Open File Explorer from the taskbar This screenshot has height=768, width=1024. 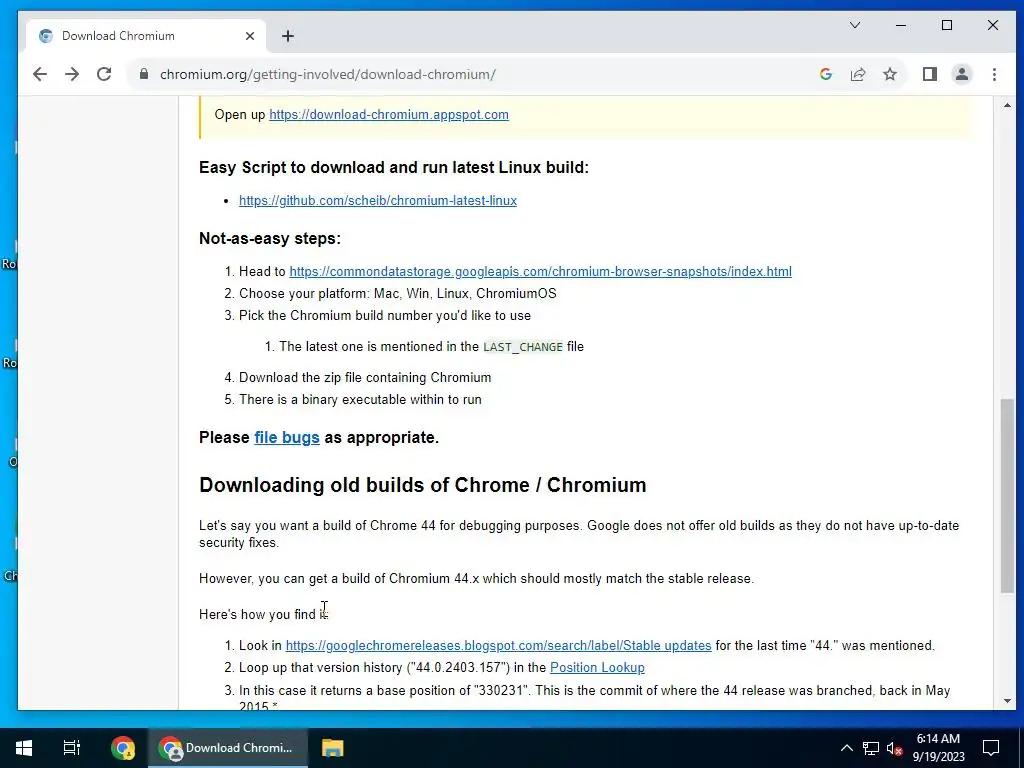point(332,748)
